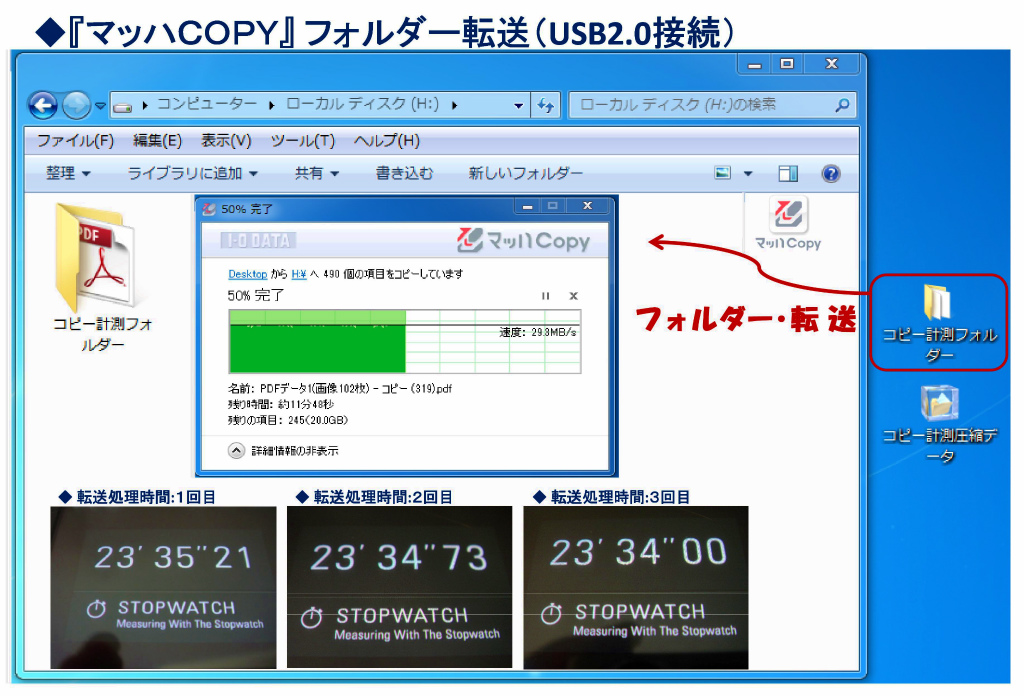This screenshot has height=696, width=1024.
Task: Cancel the copy with the small x icon
Action: coord(573,296)
